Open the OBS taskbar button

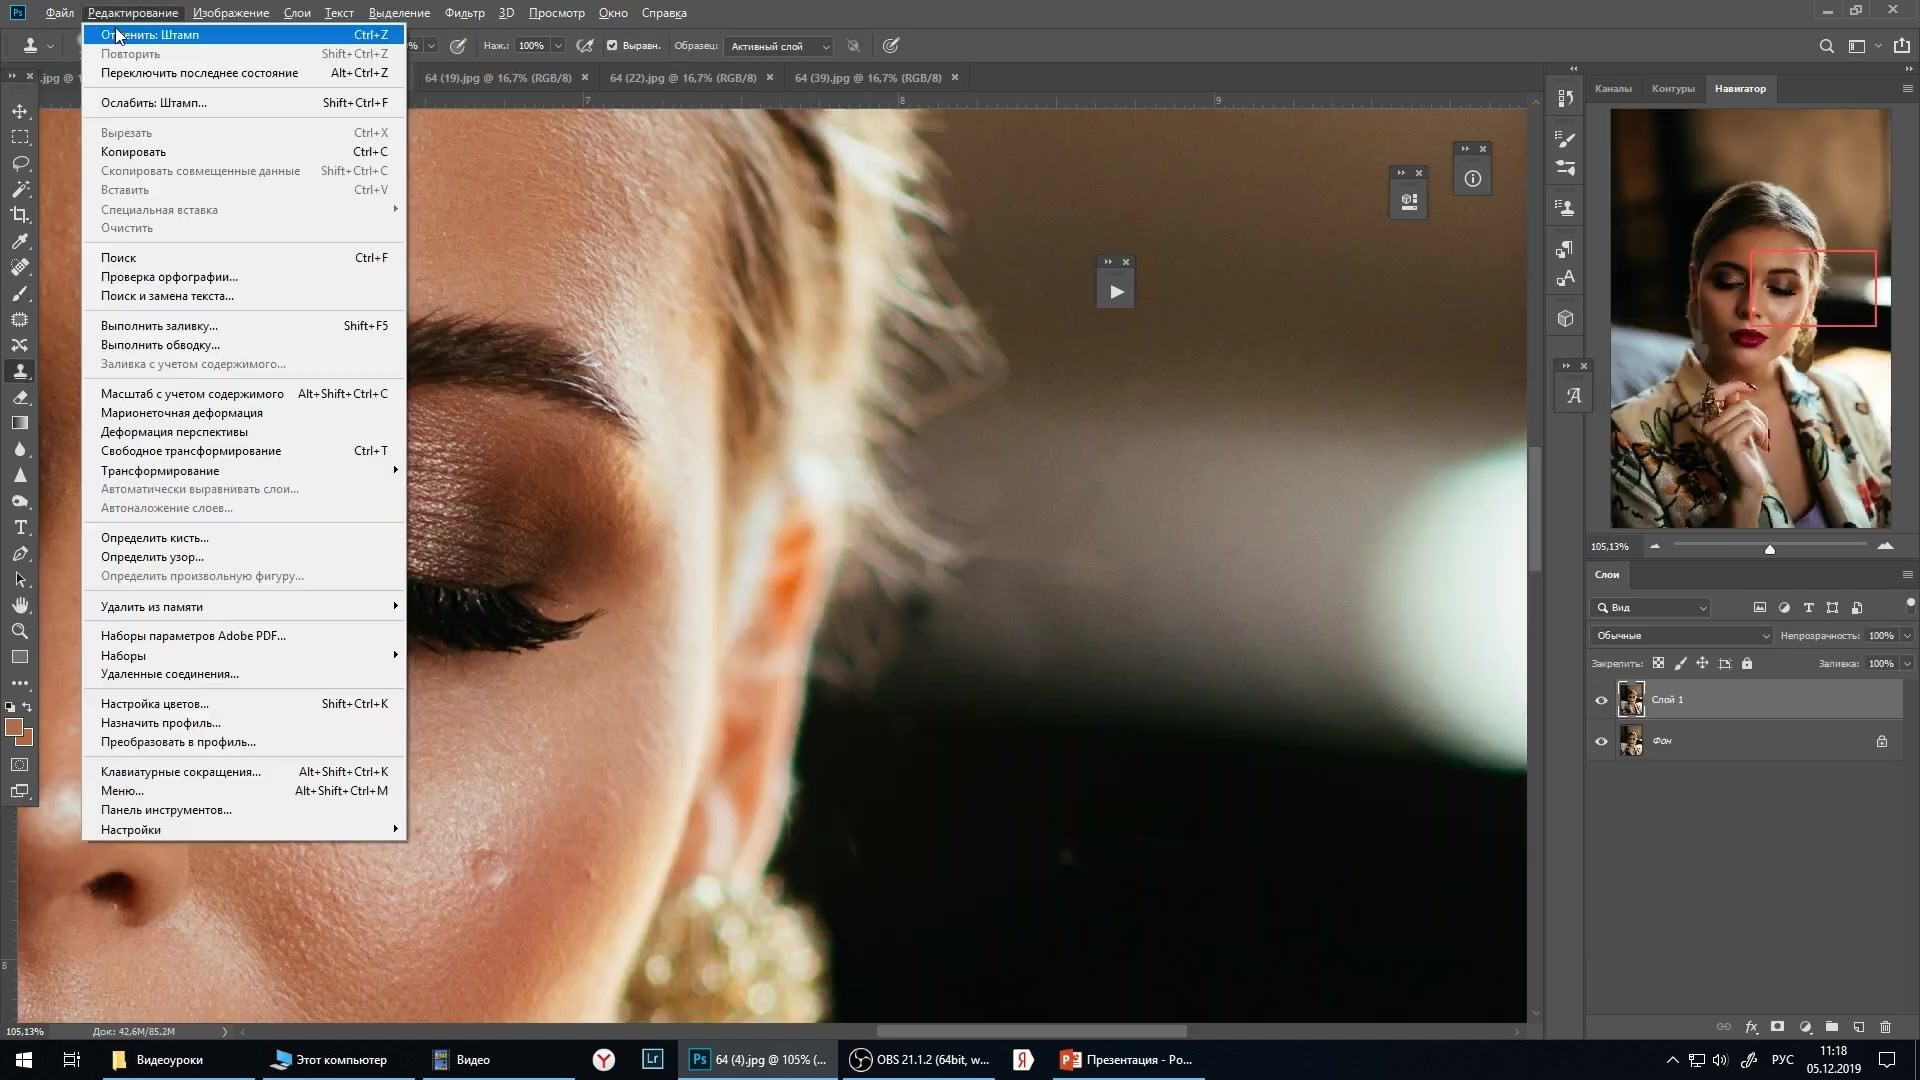[x=919, y=1060]
